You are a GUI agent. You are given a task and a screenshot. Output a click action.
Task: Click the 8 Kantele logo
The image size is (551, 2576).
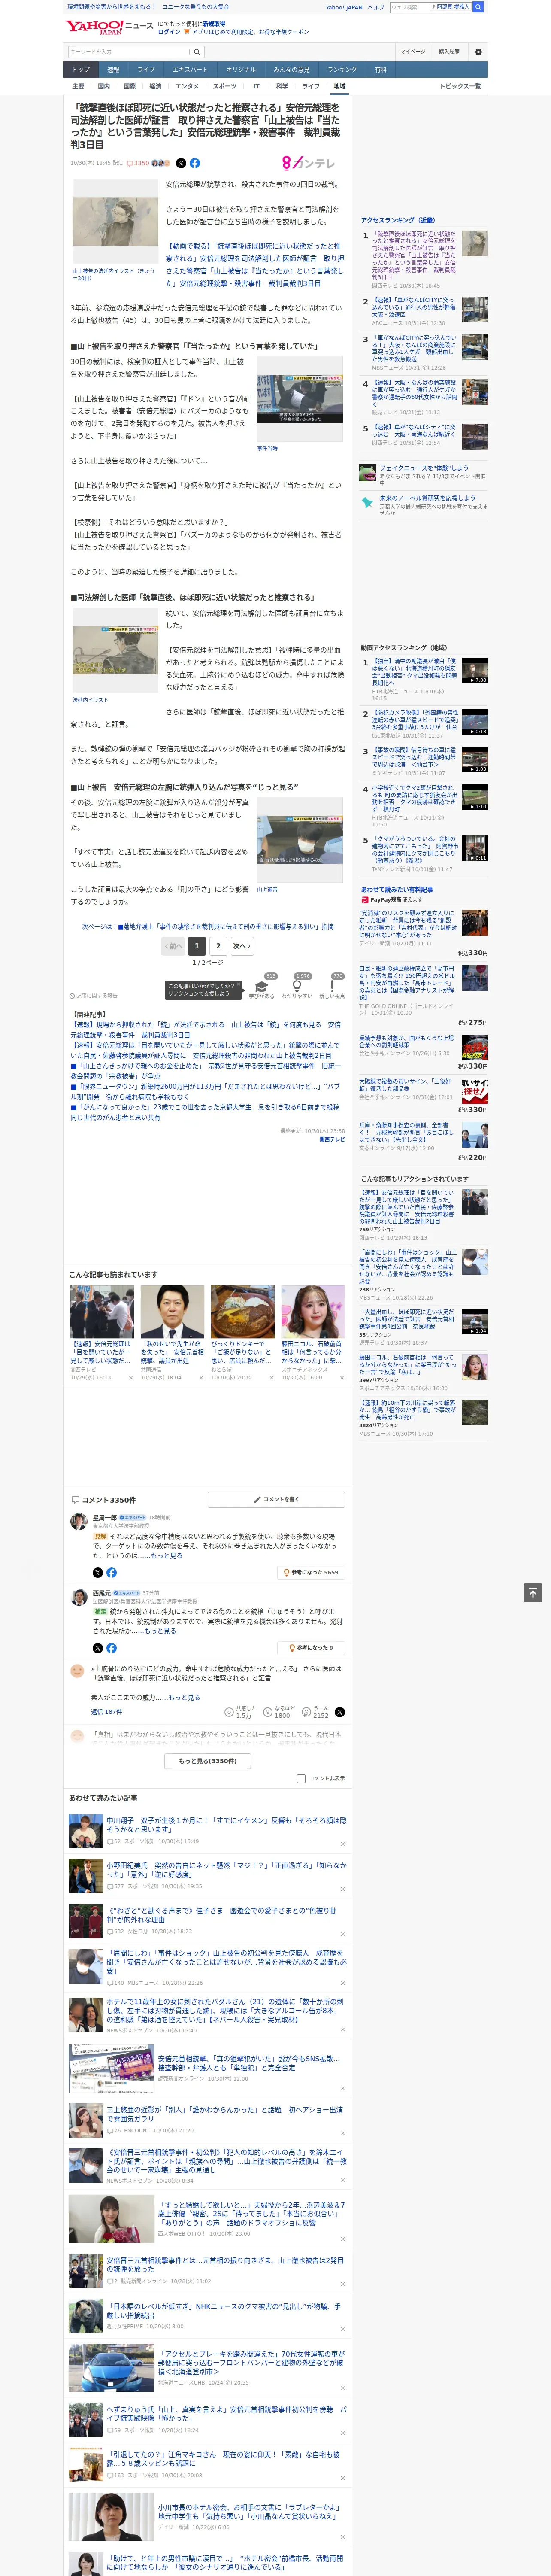[308, 163]
